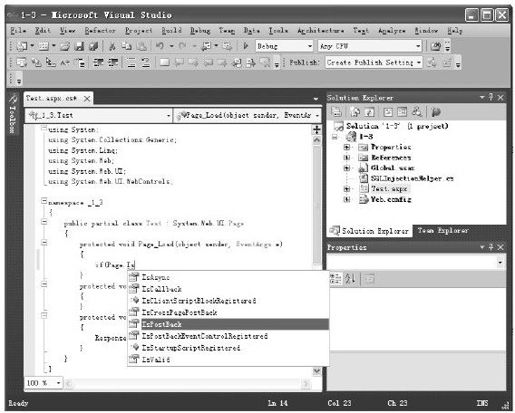
Task: Open the Build menu
Action: [x=172, y=31]
